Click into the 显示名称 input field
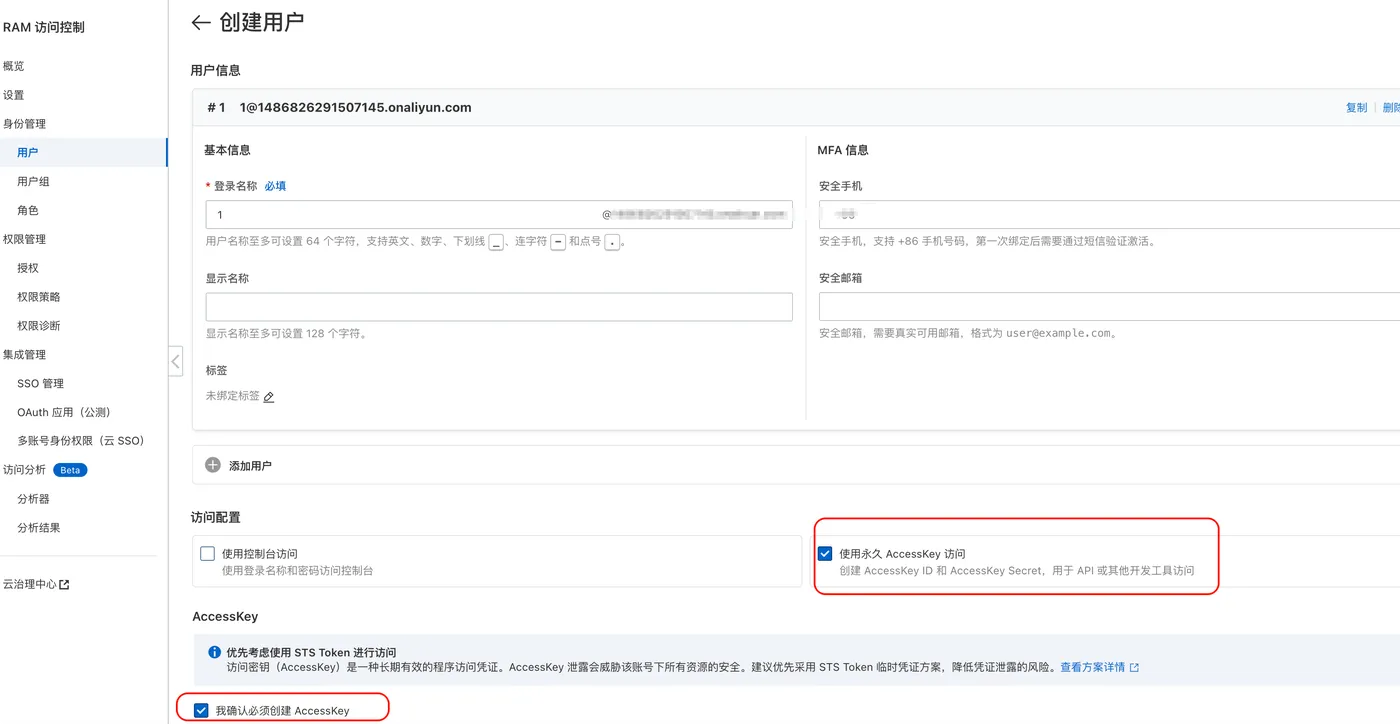1400x724 pixels. [x=499, y=307]
